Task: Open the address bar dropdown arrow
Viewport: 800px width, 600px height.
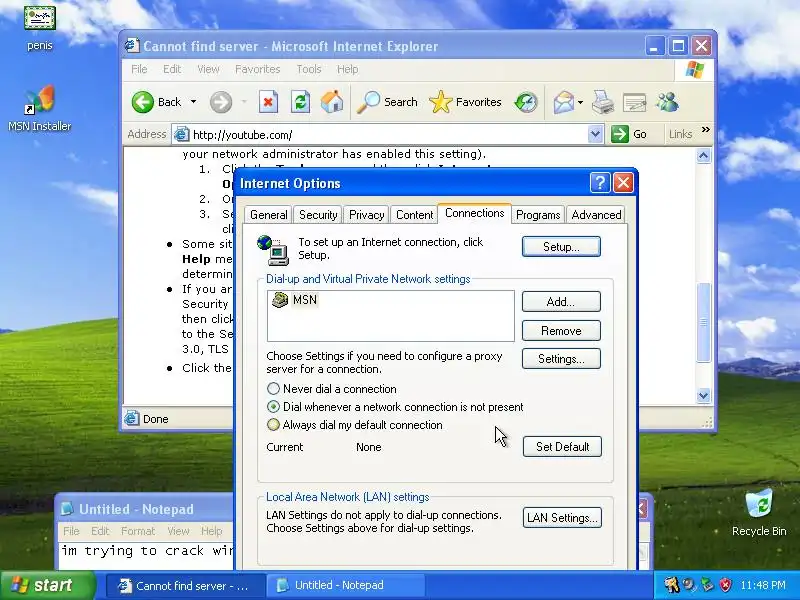Action: tap(595, 134)
